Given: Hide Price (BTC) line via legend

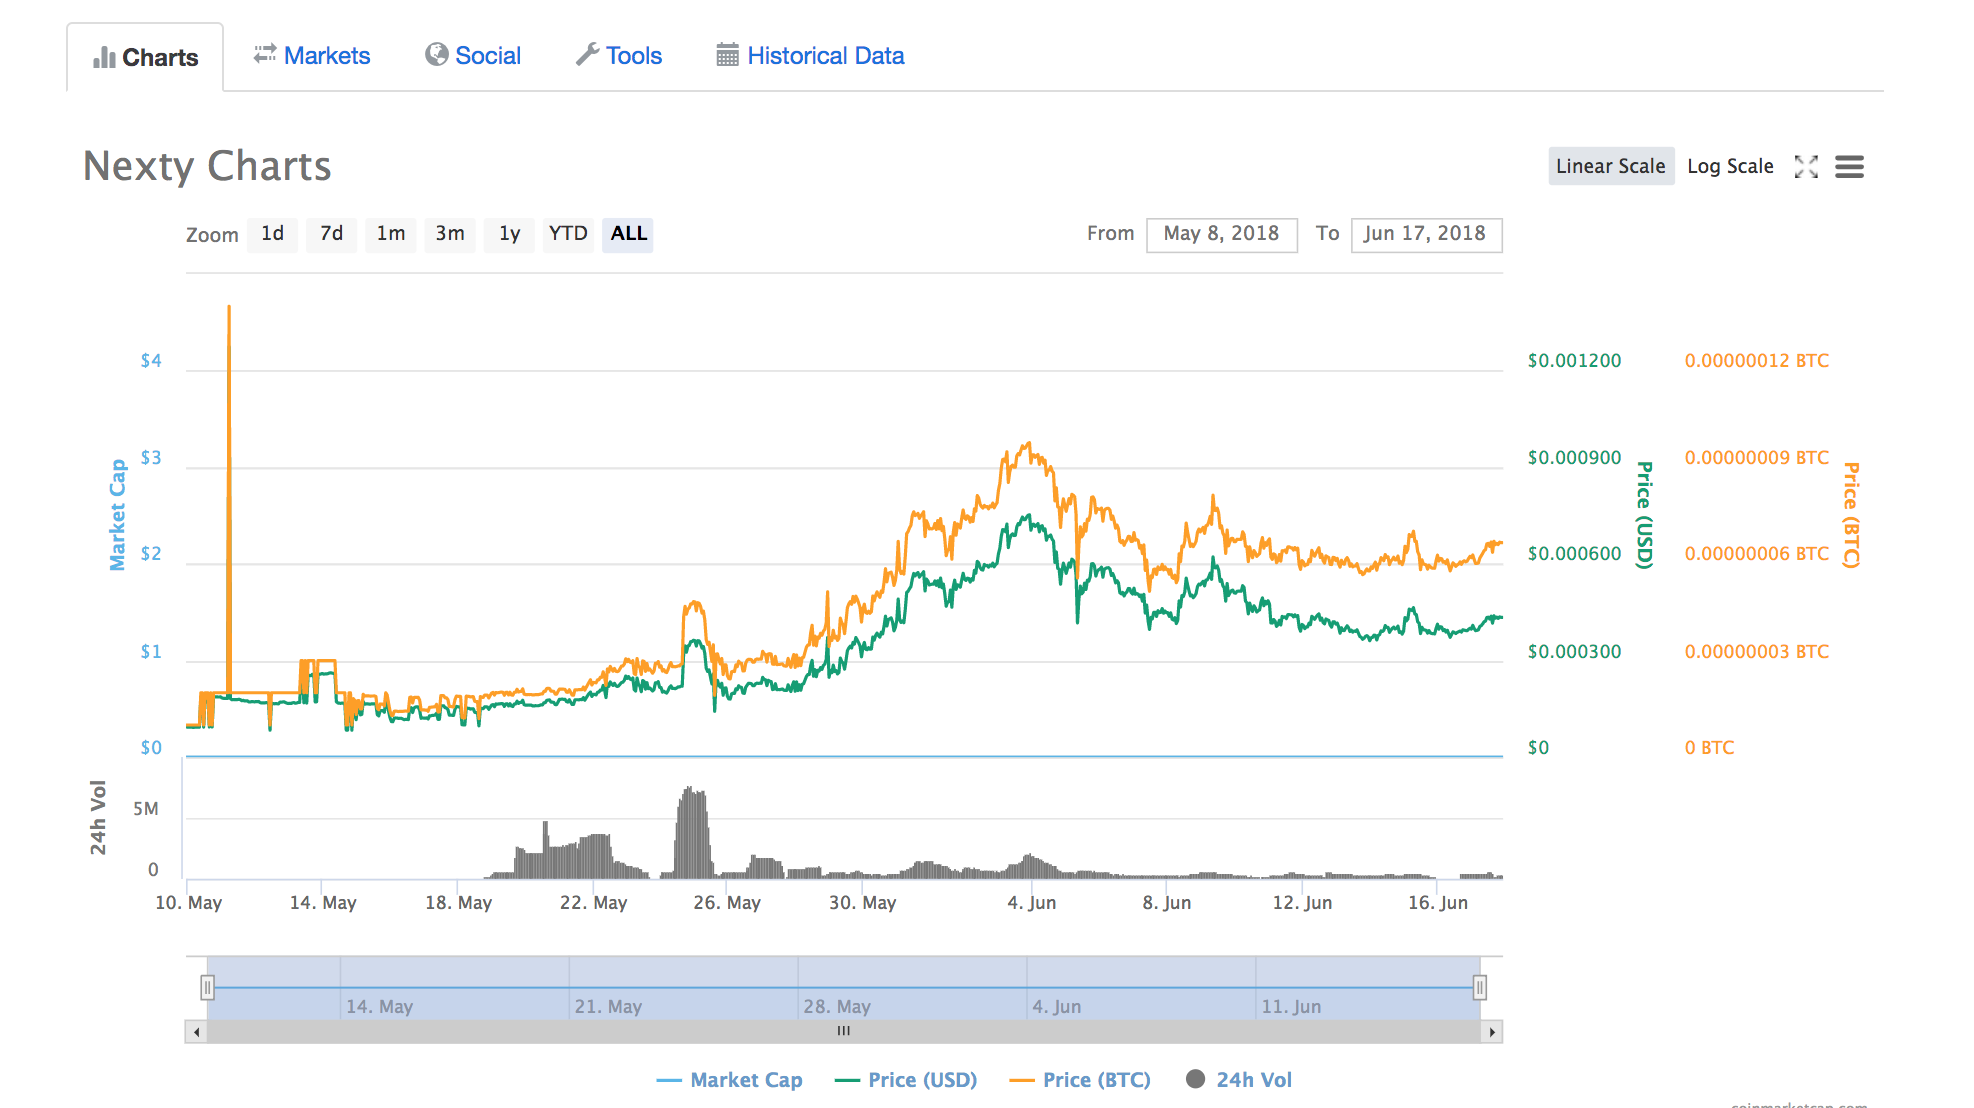Looking at the screenshot, I should pos(1095,1080).
